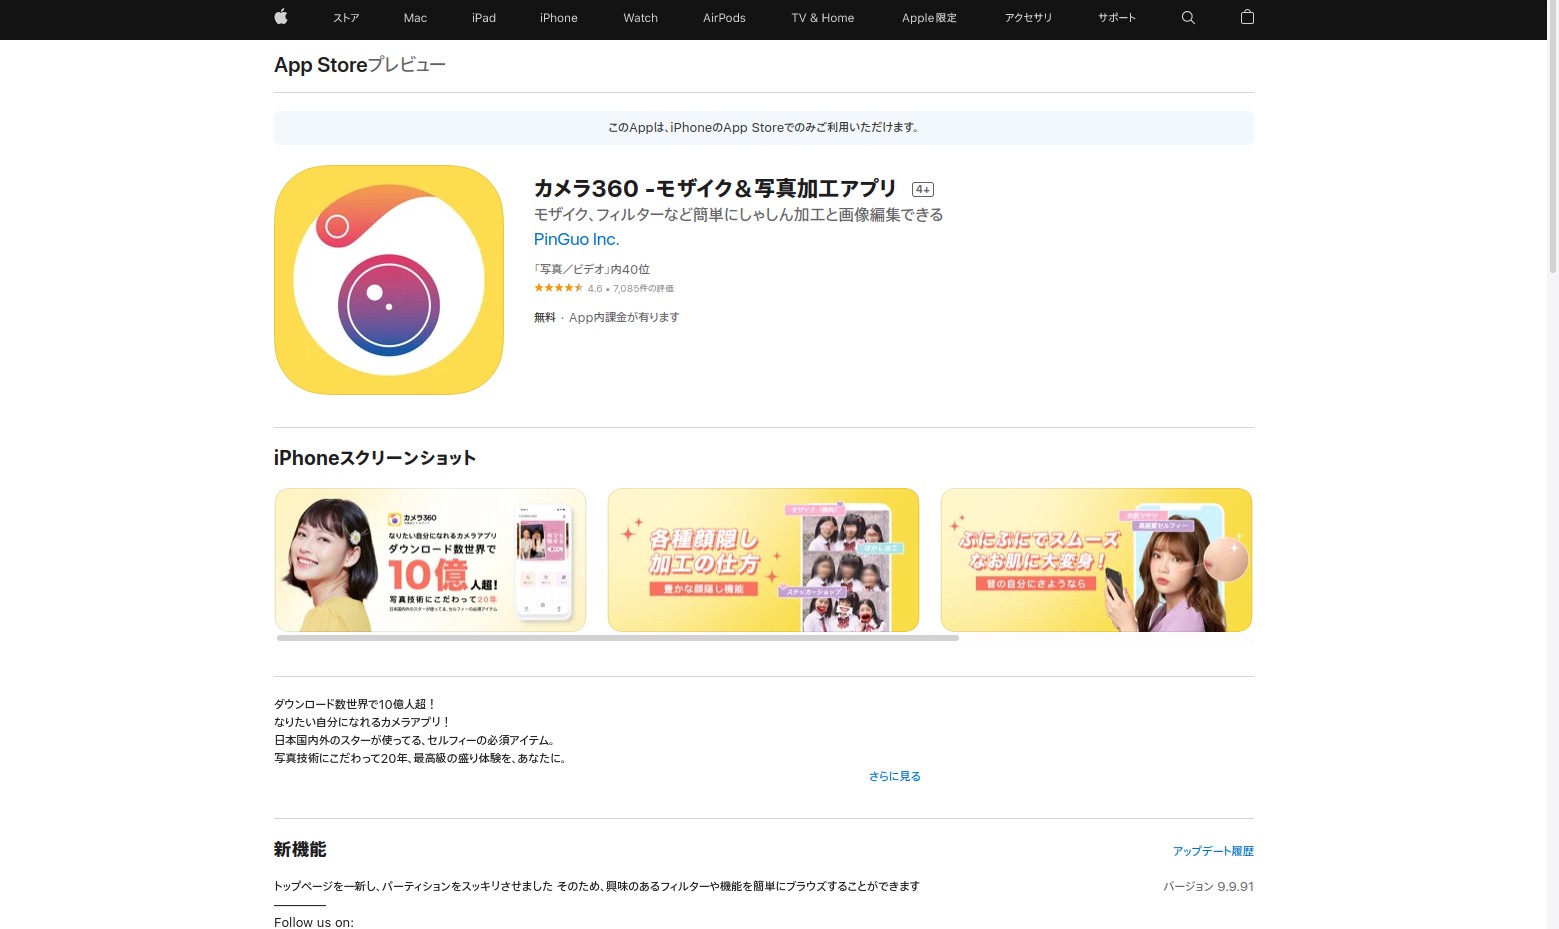Open the PinGuo Inc. developer link
This screenshot has height=929, width=1559.
click(576, 239)
